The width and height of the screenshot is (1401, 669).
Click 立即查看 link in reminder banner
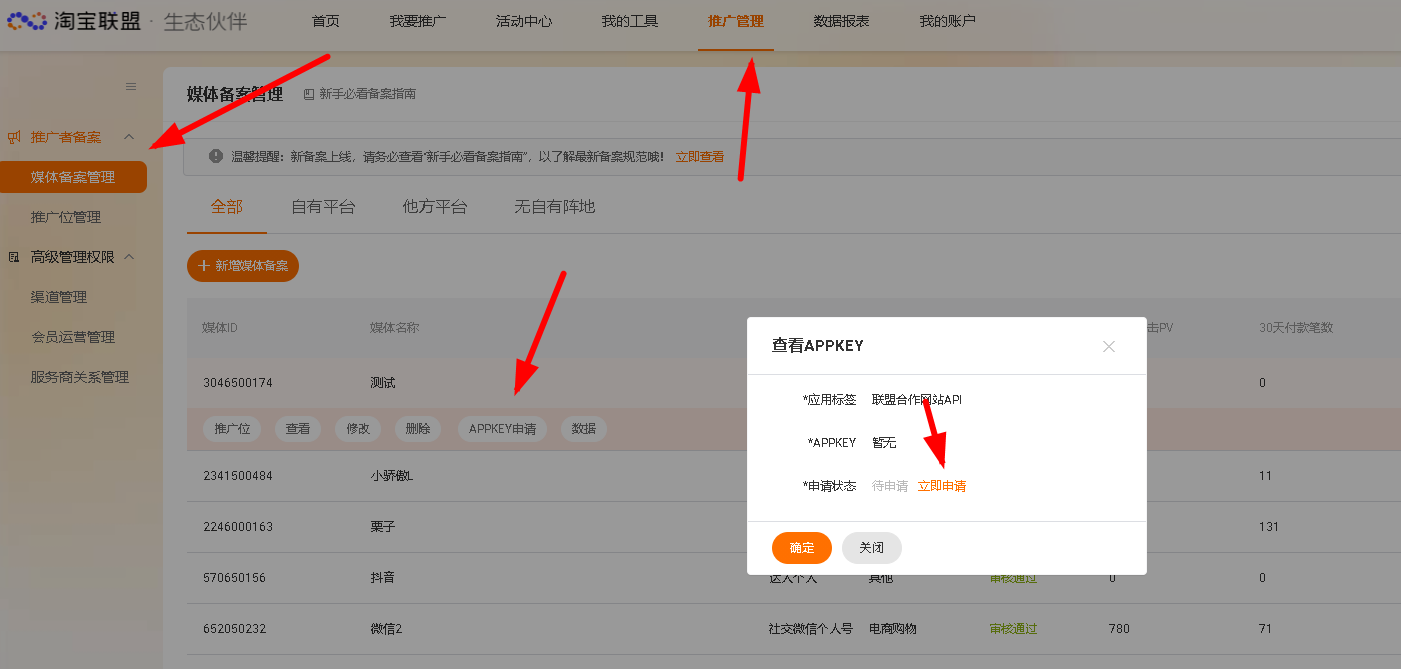[700, 157]
